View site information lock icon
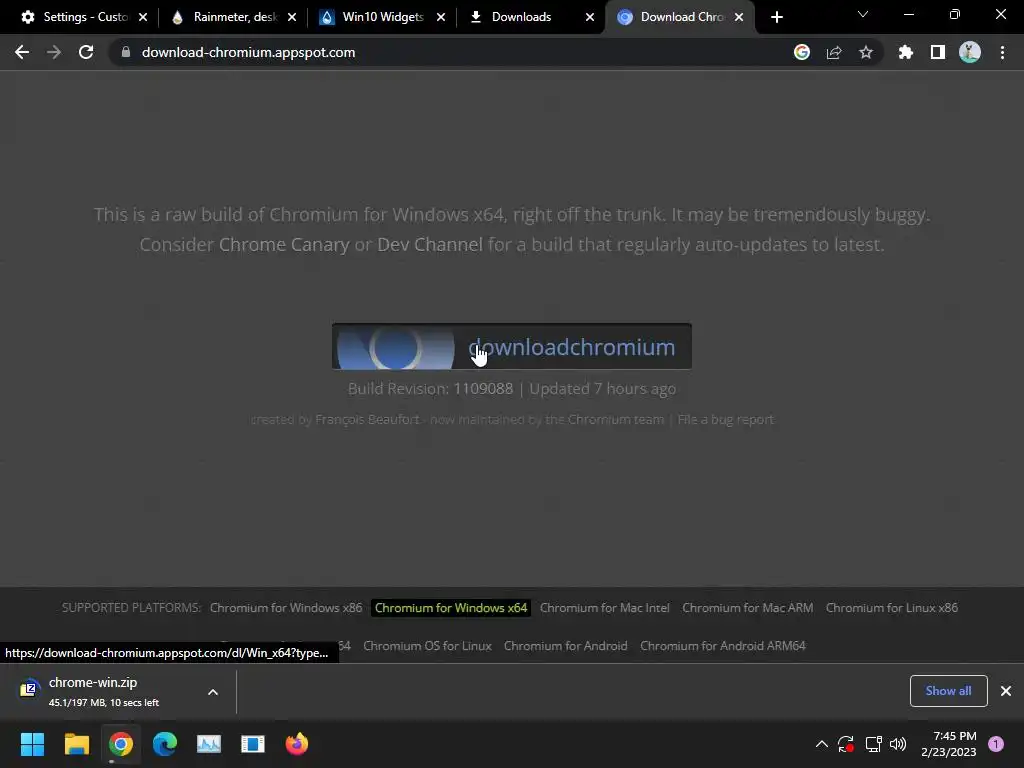This screenshot has width=1024, height=768. (x=126, y=52)
